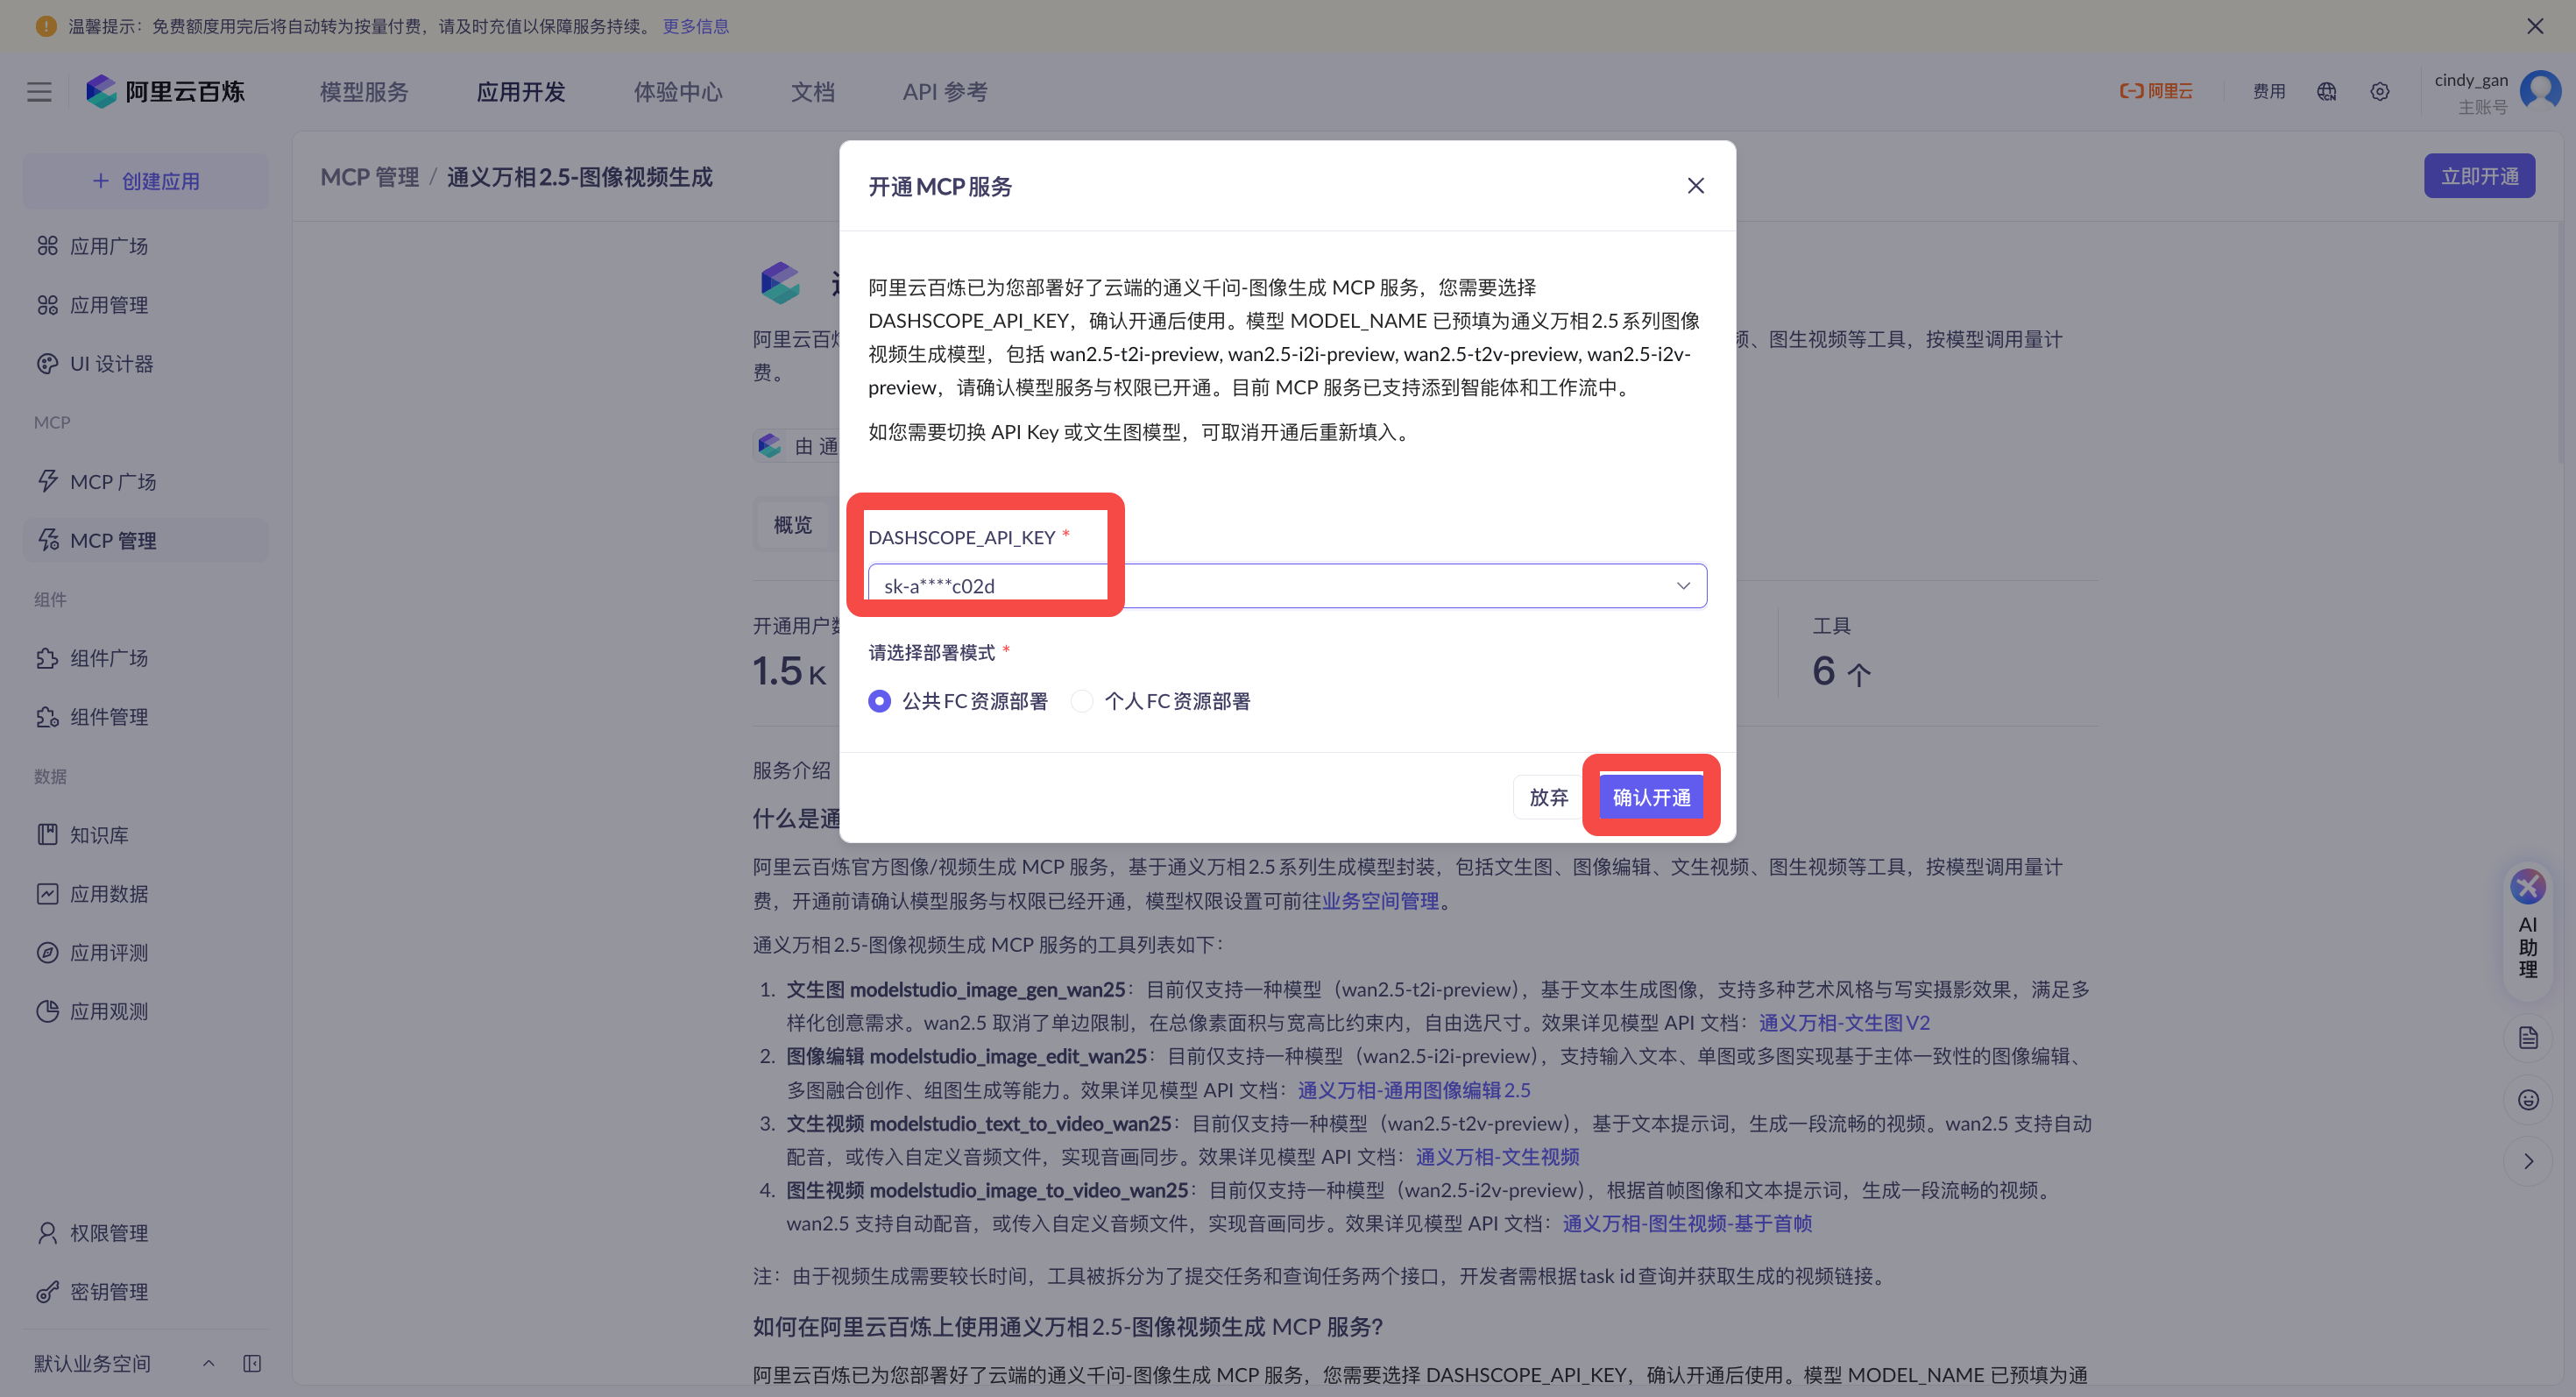The image size is (2576, 1397).
Task: Open 模型服务 top menu
Action: pyautogui.click(x=364, y=92)
